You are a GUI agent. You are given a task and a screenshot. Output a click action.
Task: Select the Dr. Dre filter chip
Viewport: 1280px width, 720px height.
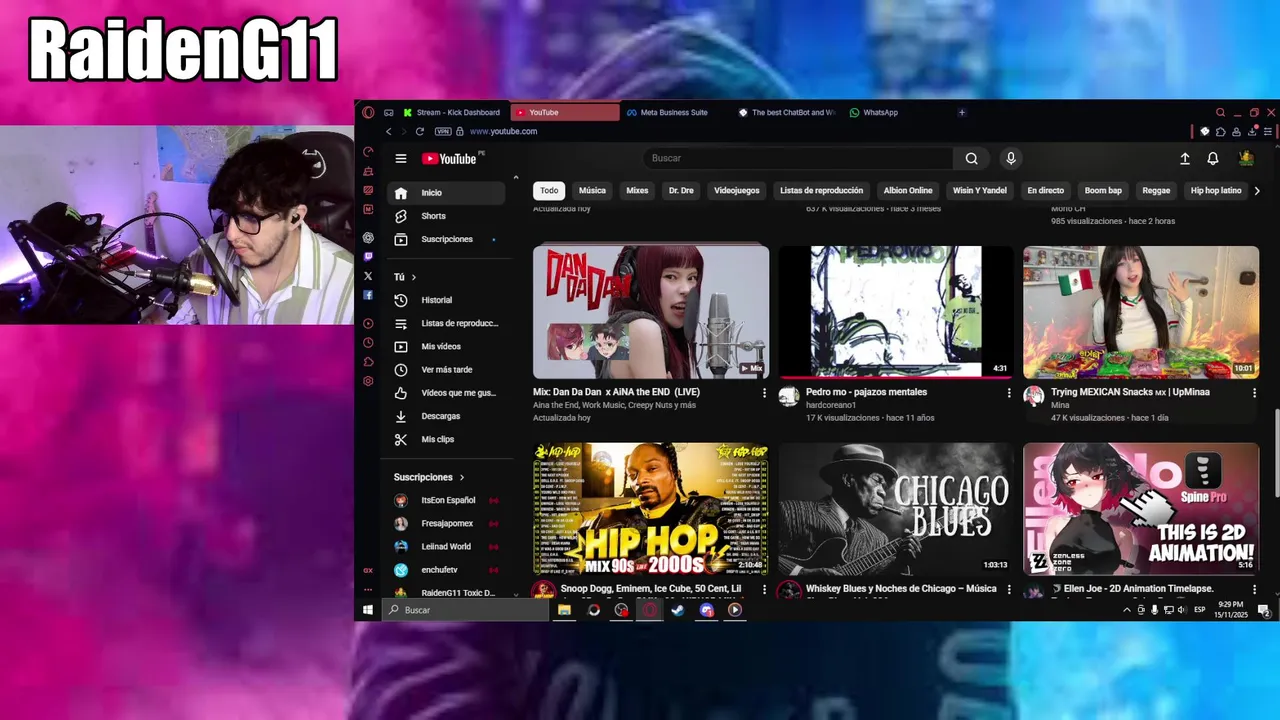click(681, 190)
